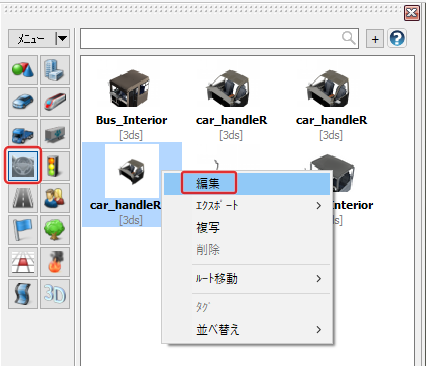Screen dimensions: 426x366
Task: Open the 3D text category icon
Action: tap(55, 294)
